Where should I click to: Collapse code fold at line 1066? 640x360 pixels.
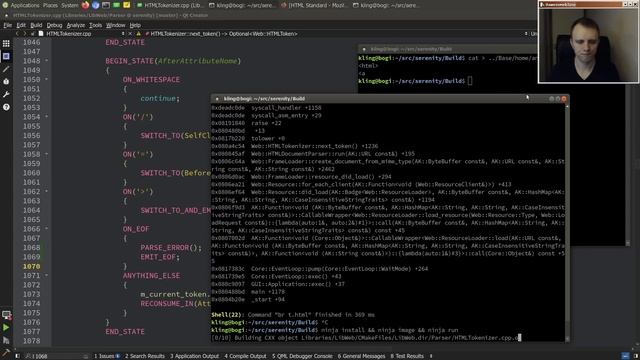47,229
